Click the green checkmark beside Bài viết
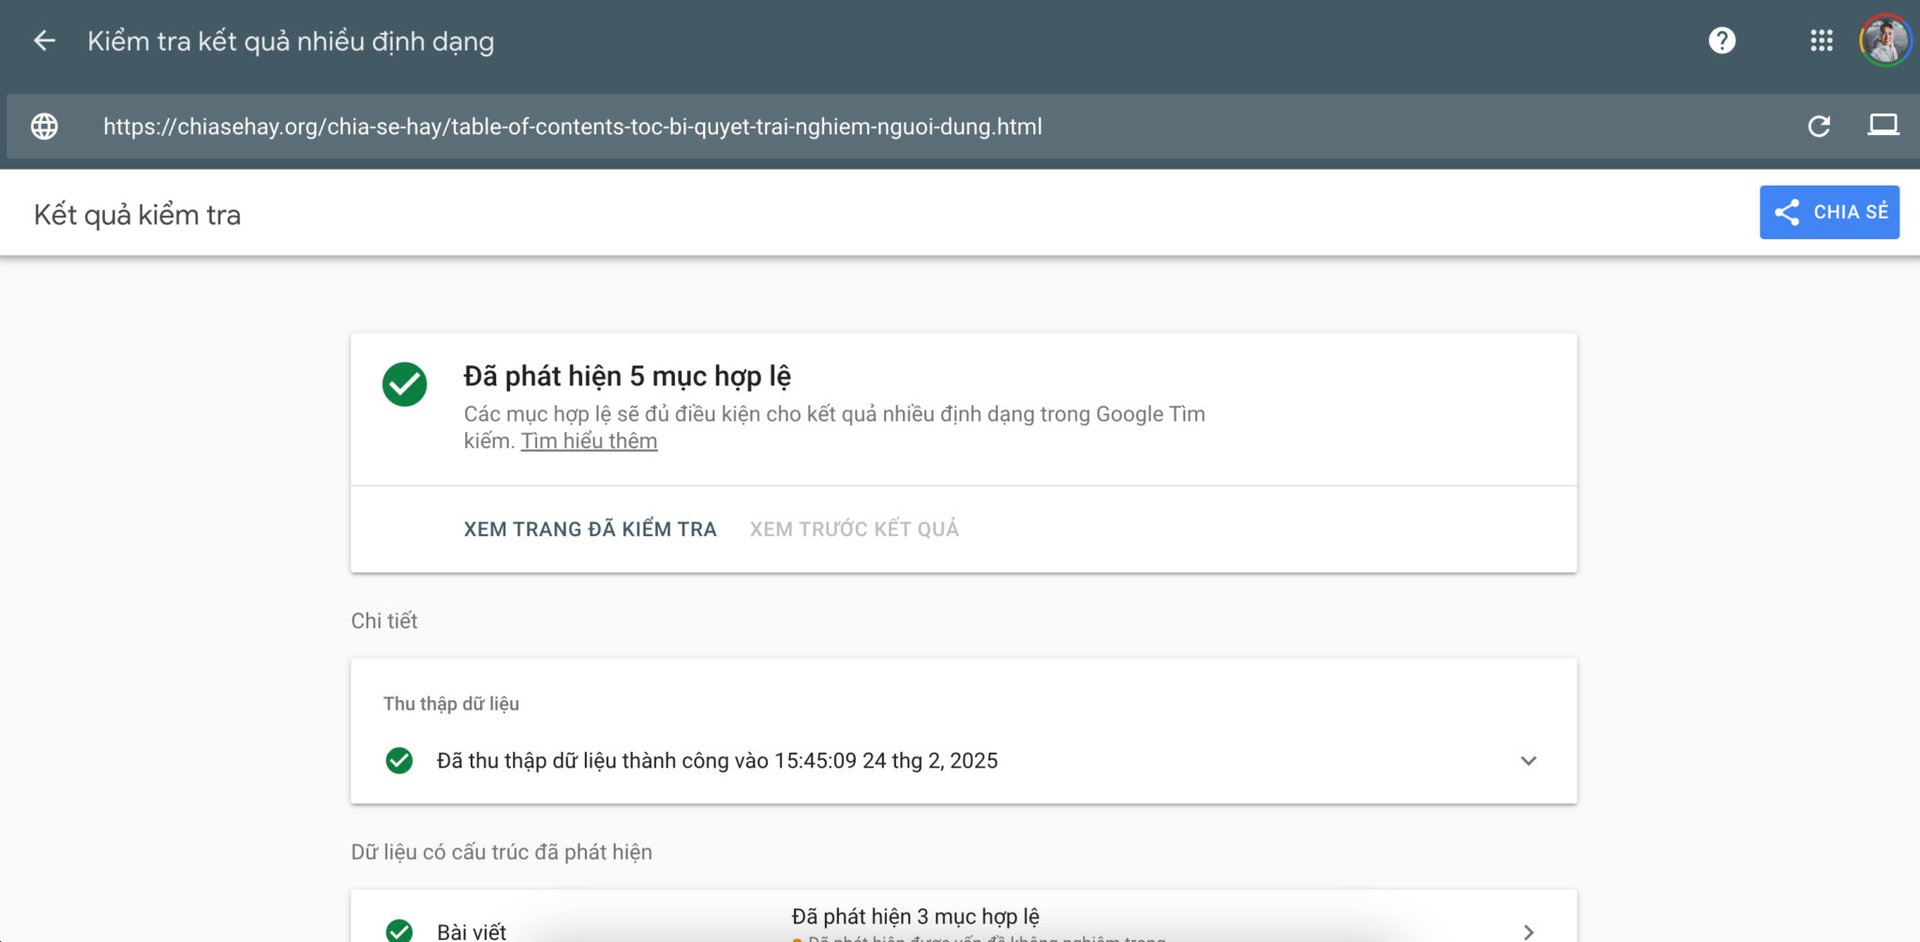 coord(400,930)
